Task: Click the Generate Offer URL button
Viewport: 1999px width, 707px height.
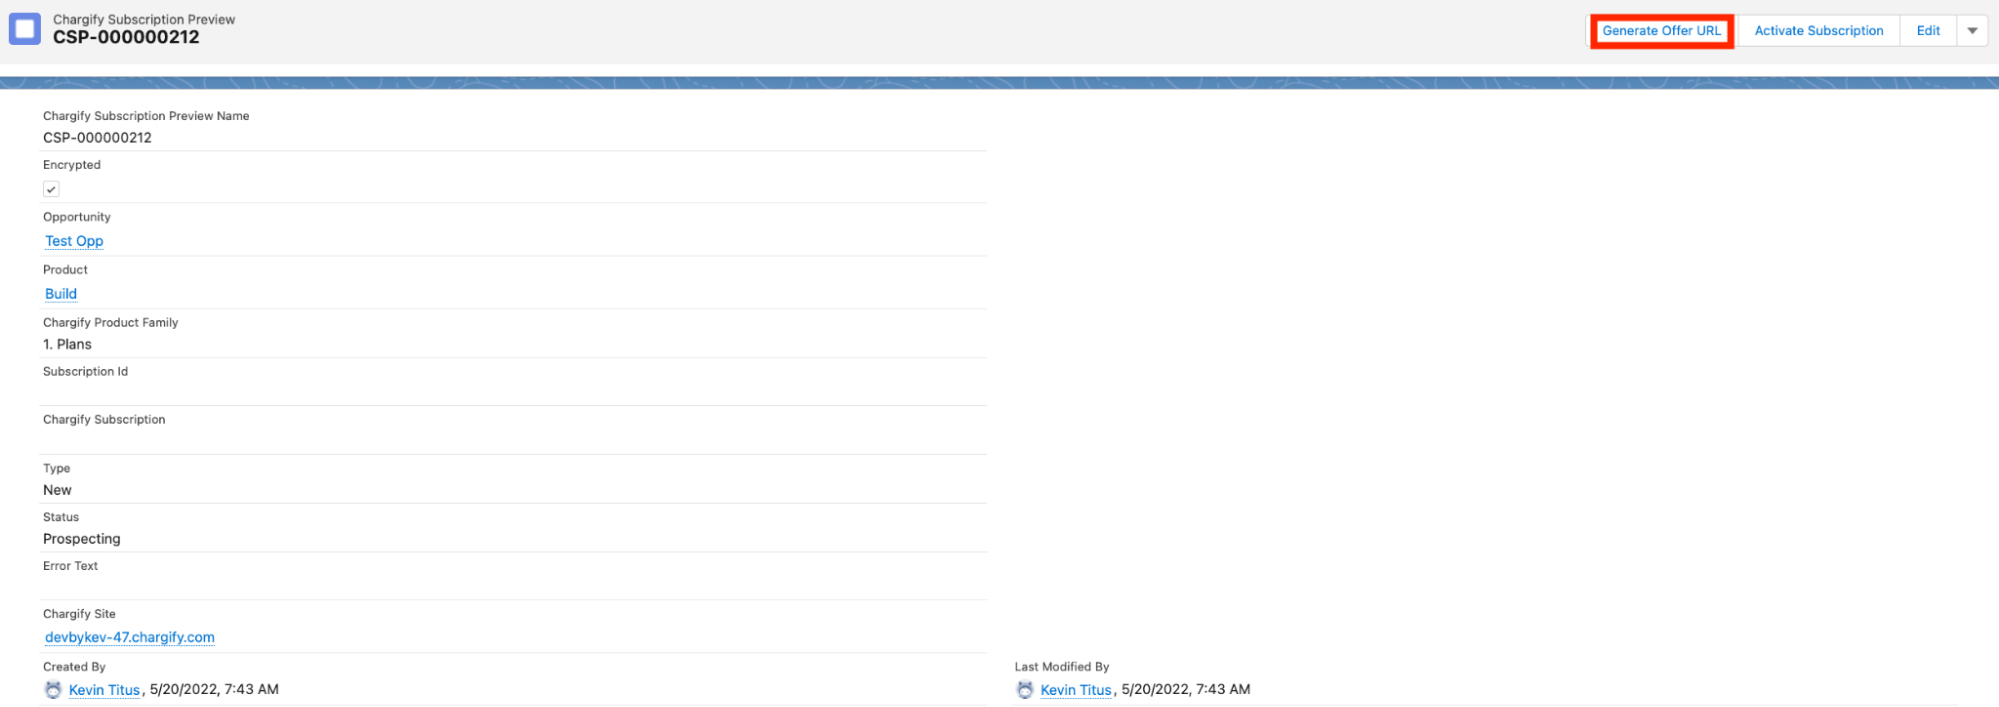Action: [x=1661, y=31]
